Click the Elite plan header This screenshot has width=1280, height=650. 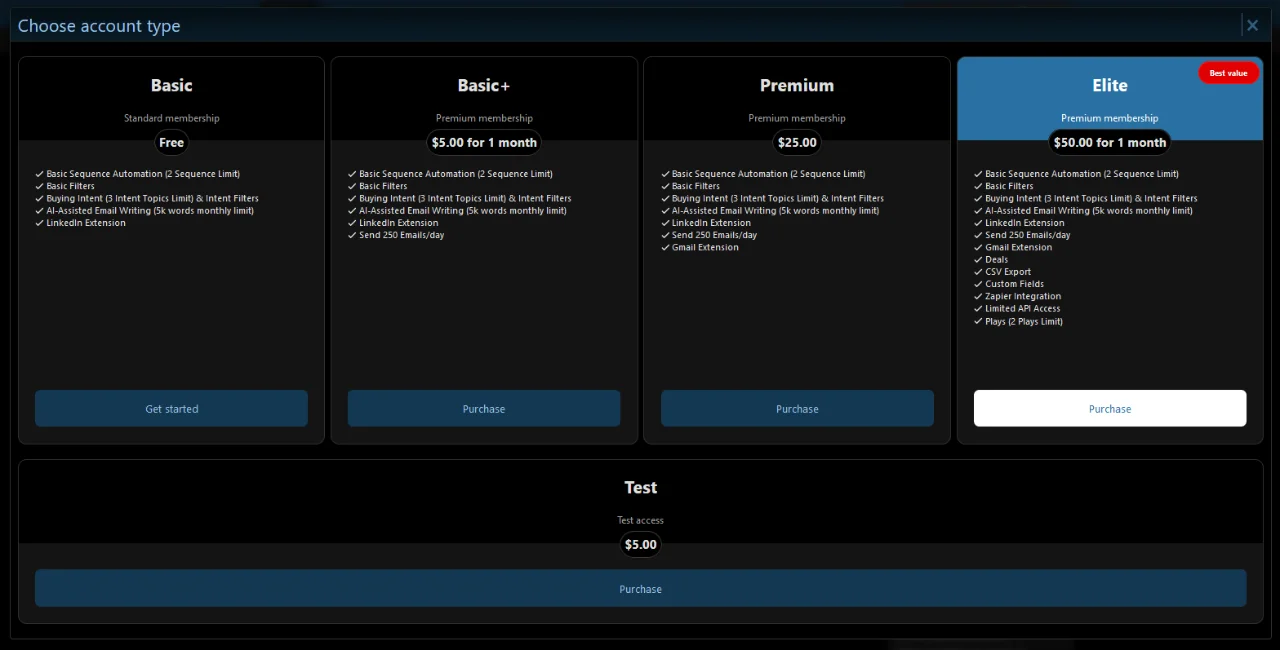pos(1110,85)
